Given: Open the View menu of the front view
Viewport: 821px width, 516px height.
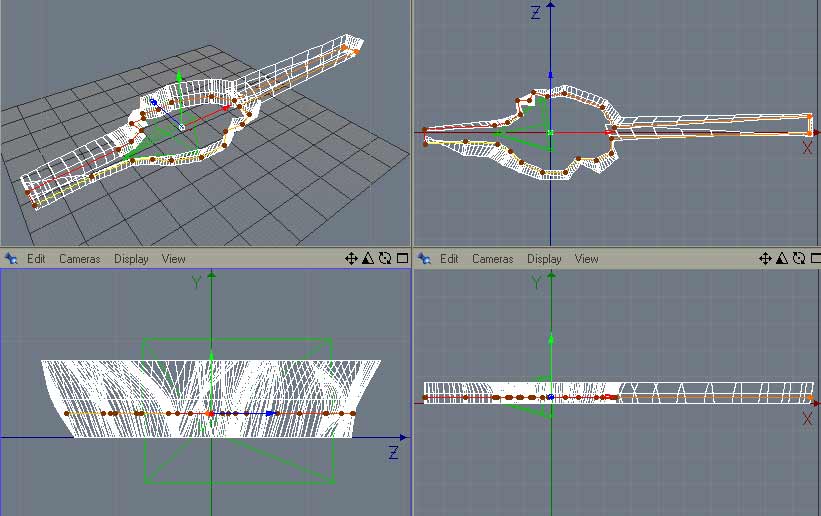Looking at the screenshot, I should coord(587,258).
